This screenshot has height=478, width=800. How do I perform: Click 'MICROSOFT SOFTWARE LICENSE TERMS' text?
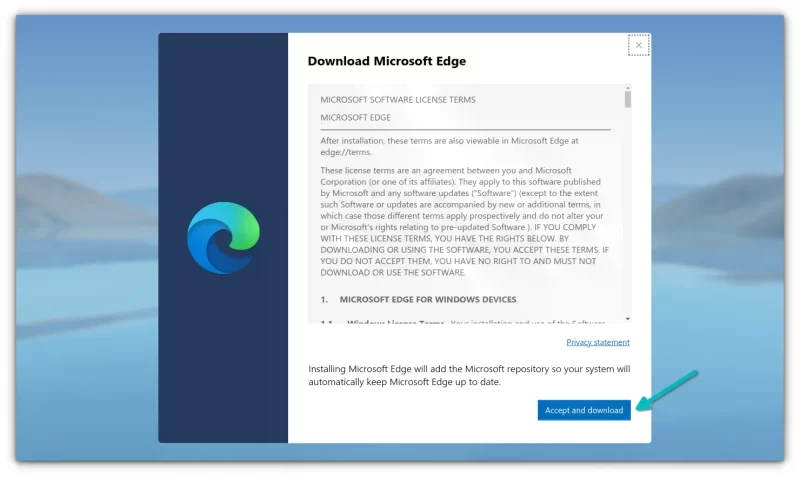(x=398, y=99)
